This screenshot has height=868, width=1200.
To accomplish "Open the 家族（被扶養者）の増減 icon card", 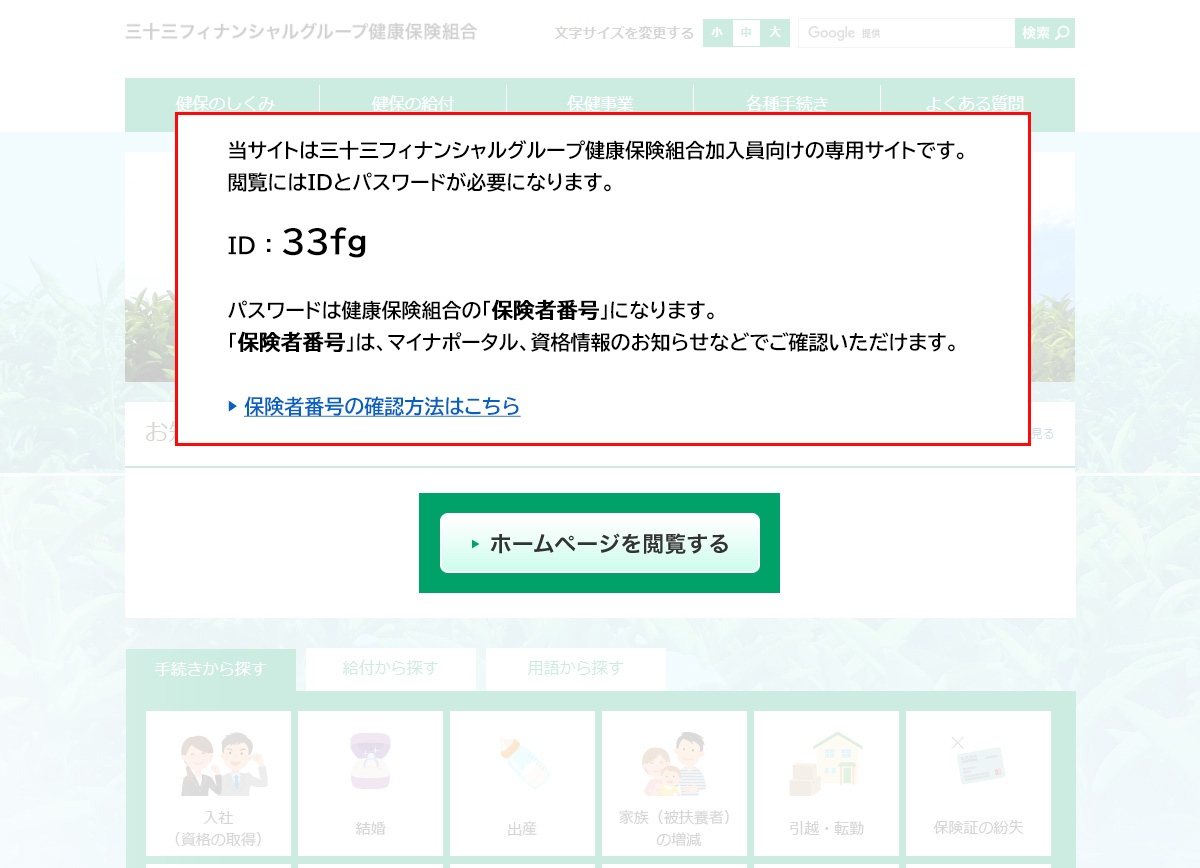I will [674, 783].
